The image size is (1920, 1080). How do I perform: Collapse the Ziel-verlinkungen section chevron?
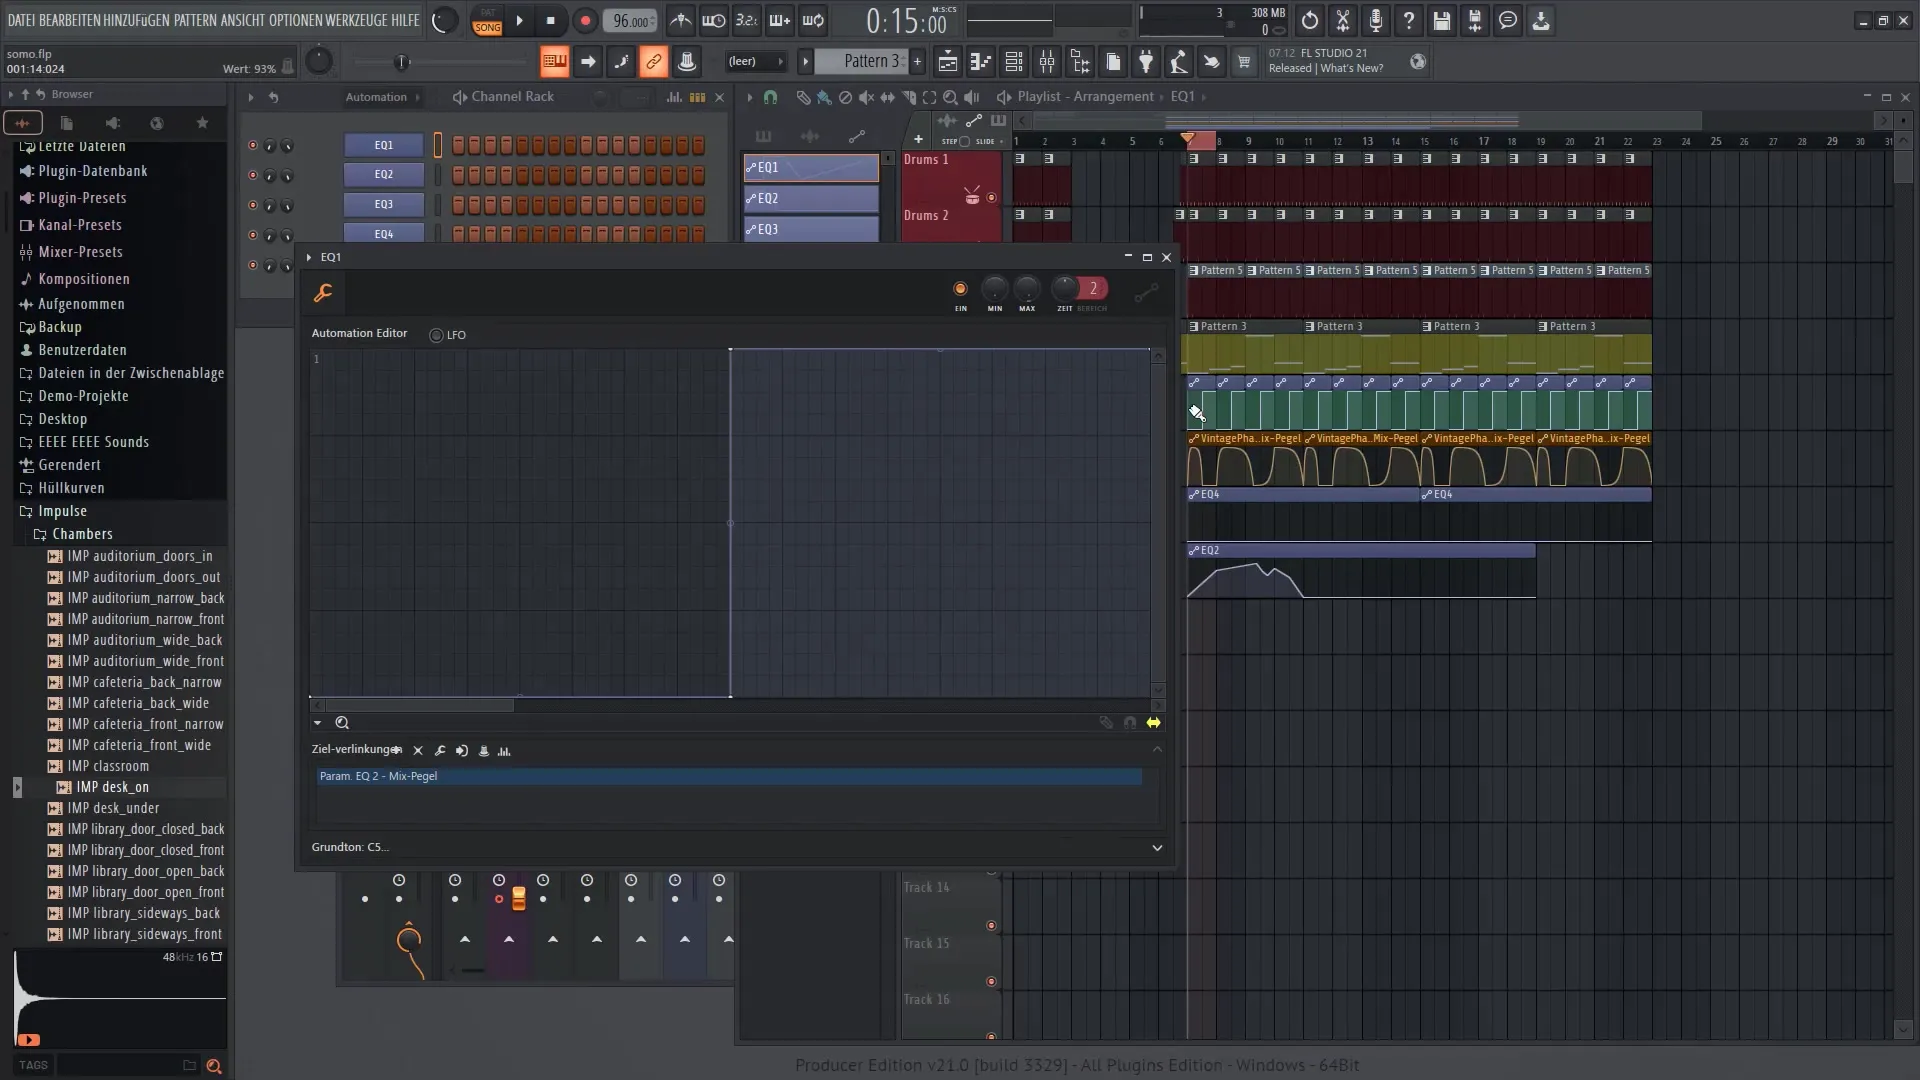tap(1157, 750)
